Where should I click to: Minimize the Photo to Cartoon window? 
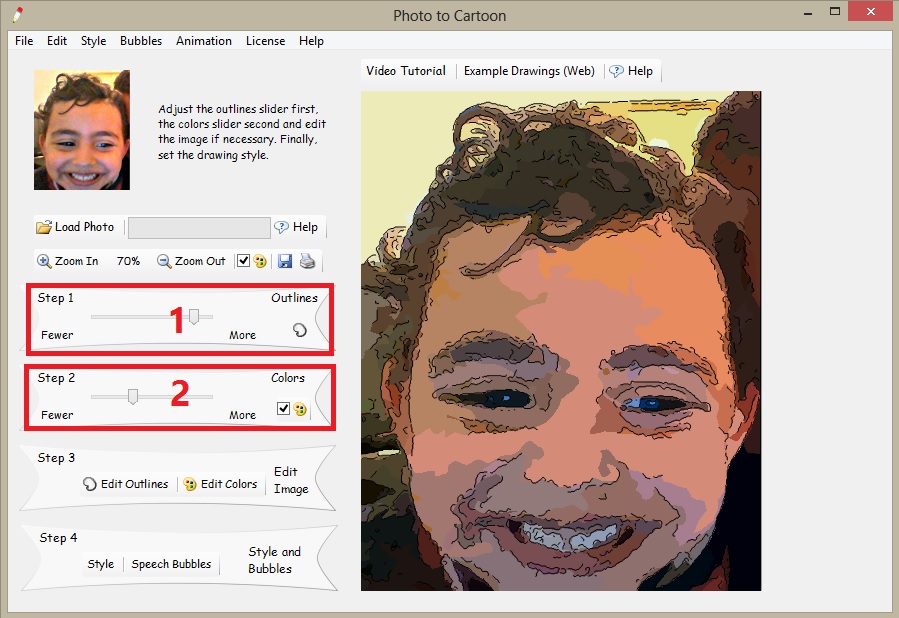(808, 13)
